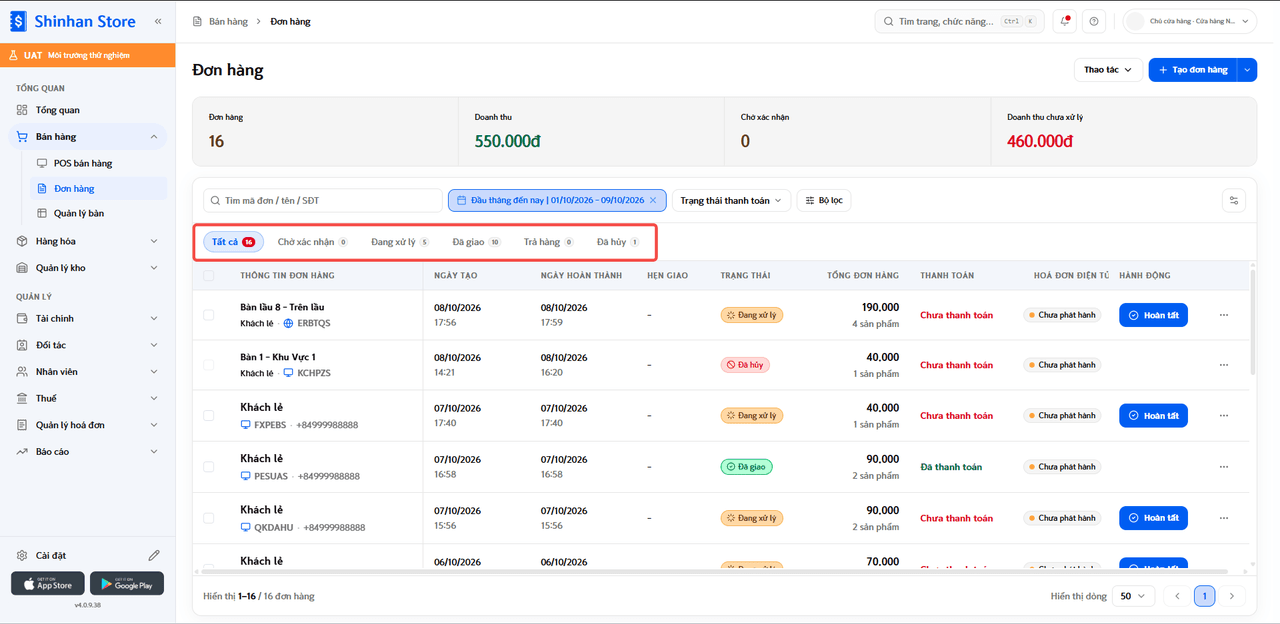Tick the checkbox for Bàn 1 - Khu Vực 1 order
1280x624 pixels.
coord(209,365)
